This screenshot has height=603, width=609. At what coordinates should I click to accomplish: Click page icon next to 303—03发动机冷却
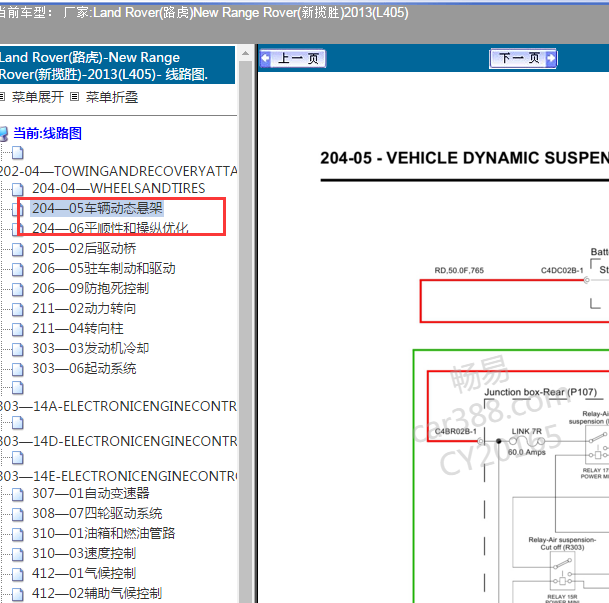click(17, 349)
